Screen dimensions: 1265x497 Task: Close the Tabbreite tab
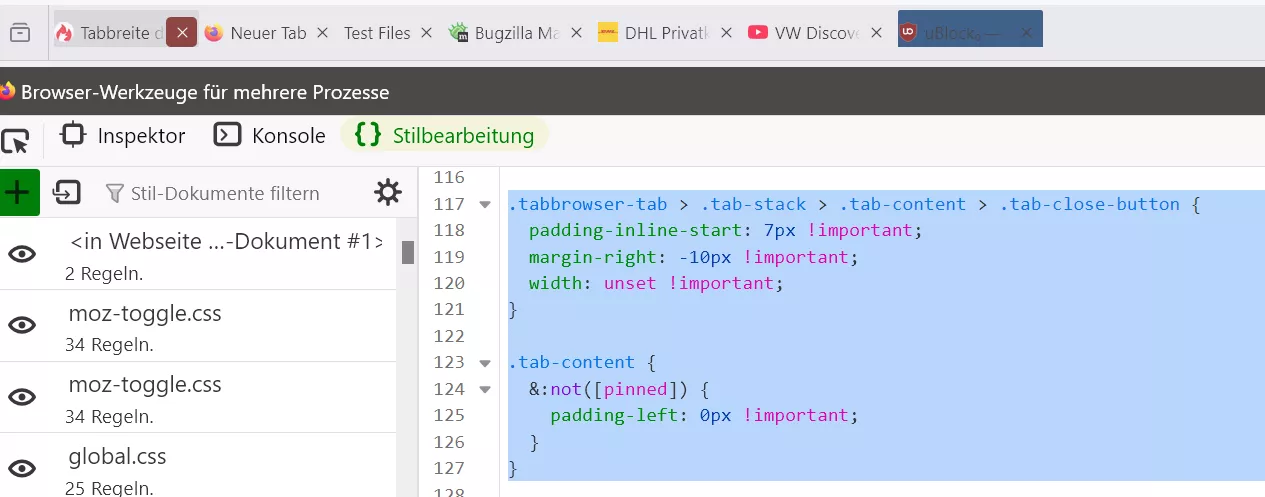[181, 33]
